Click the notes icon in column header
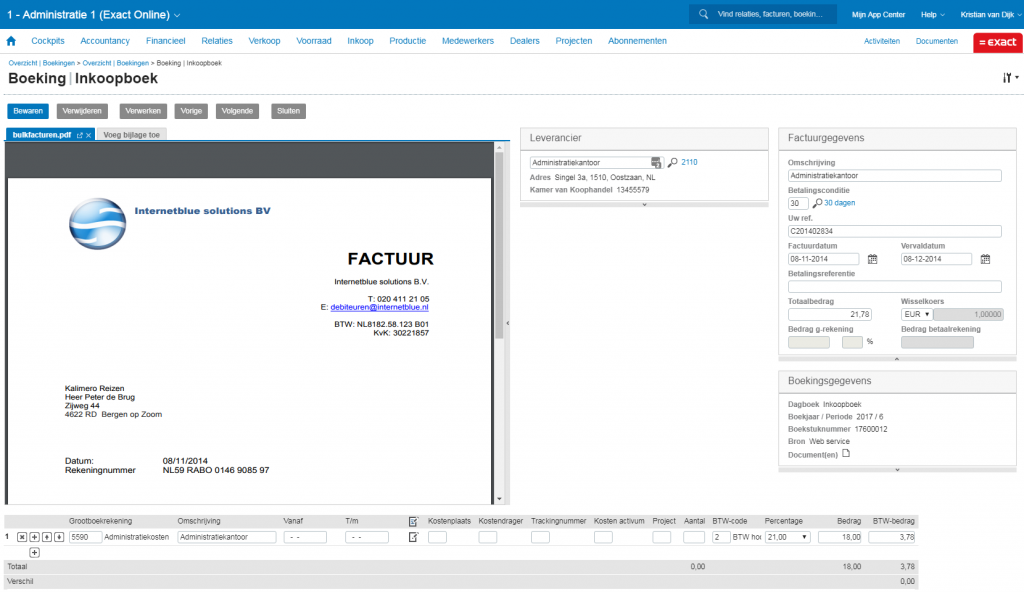The height and width of the screenshot is (592, 1024). 413,521
